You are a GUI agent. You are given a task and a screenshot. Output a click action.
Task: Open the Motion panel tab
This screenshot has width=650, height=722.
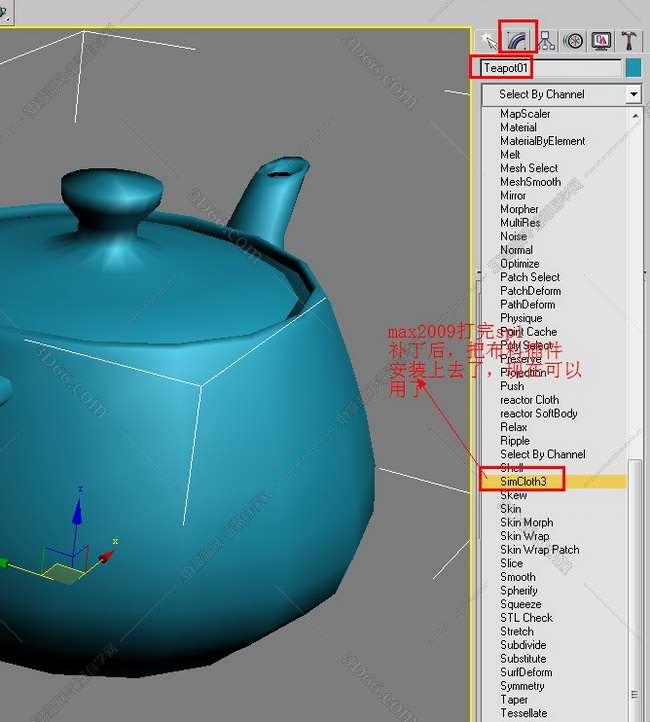click(574, 40)
